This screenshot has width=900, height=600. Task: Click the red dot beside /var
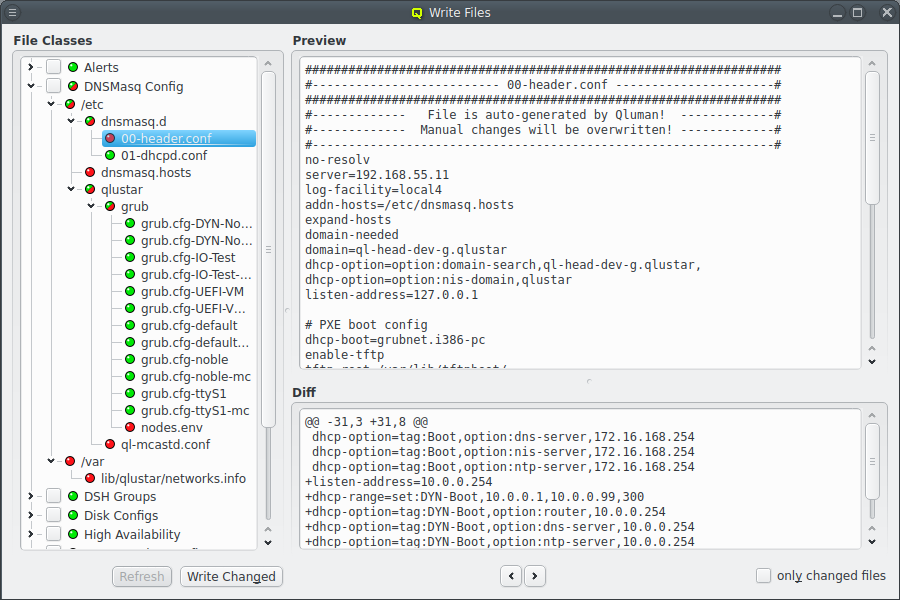(70, 461)
